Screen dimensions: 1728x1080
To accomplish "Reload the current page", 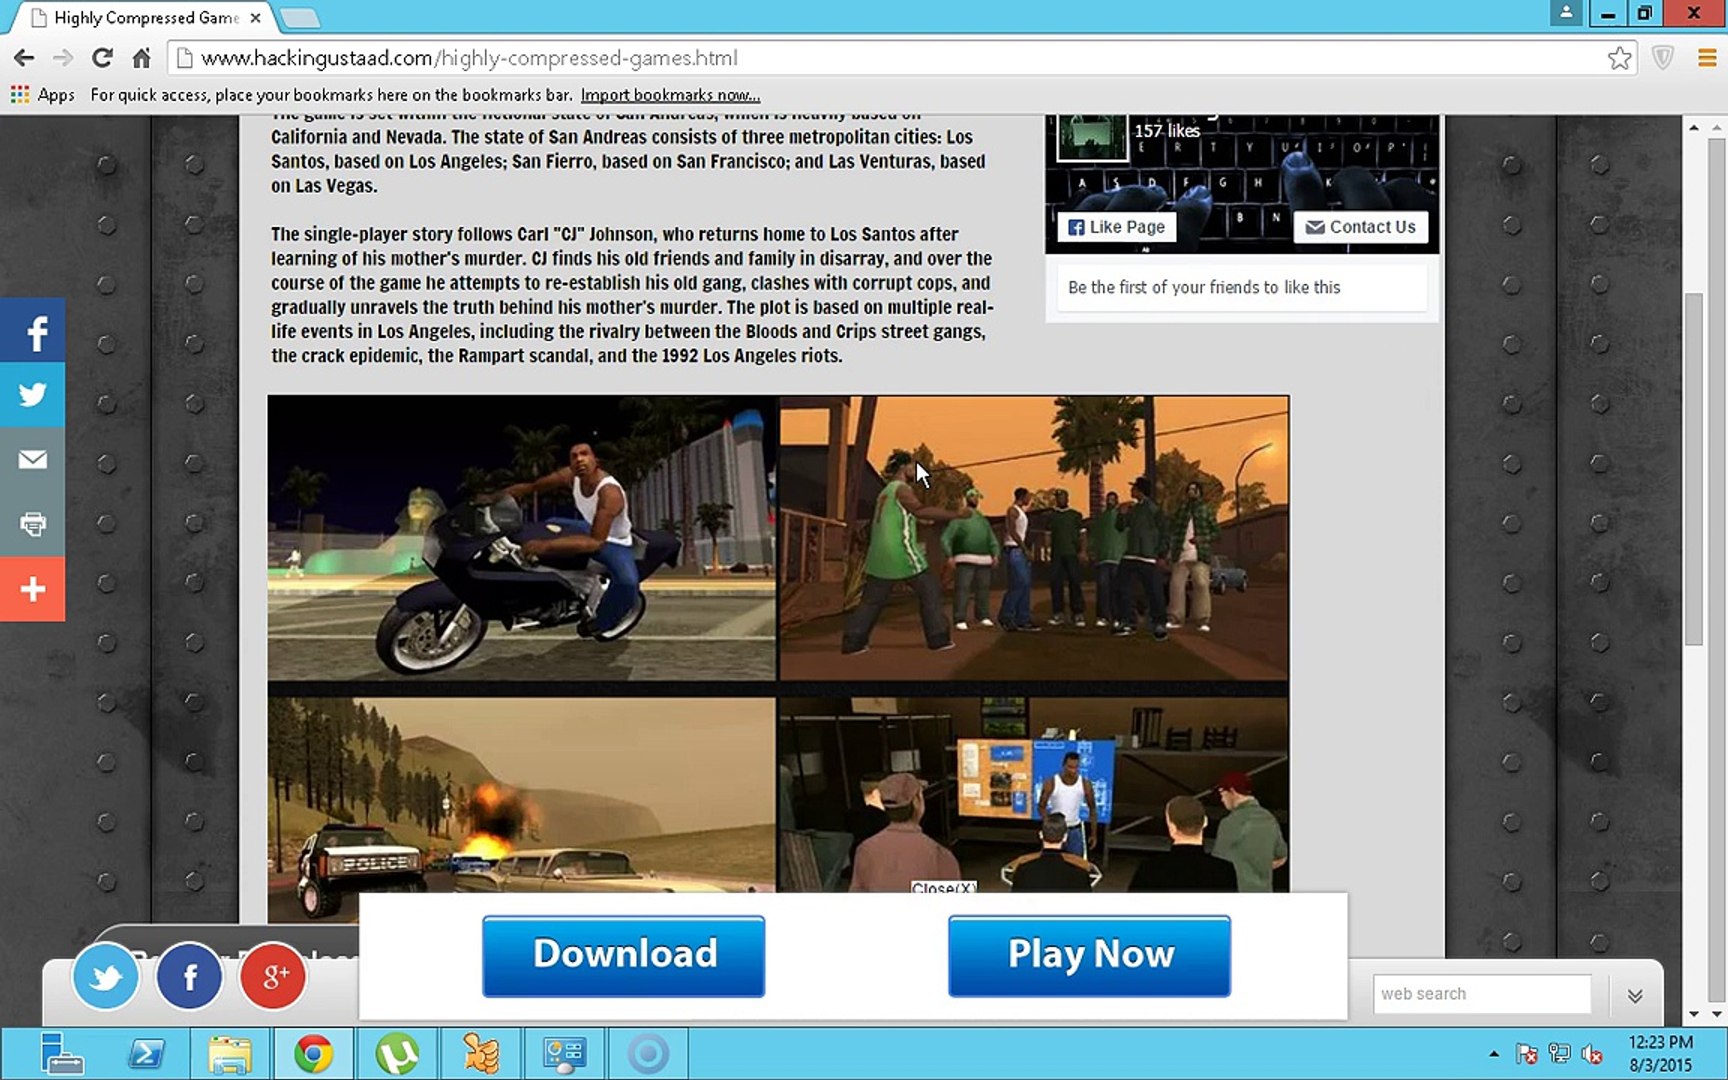I will point(102,58).
